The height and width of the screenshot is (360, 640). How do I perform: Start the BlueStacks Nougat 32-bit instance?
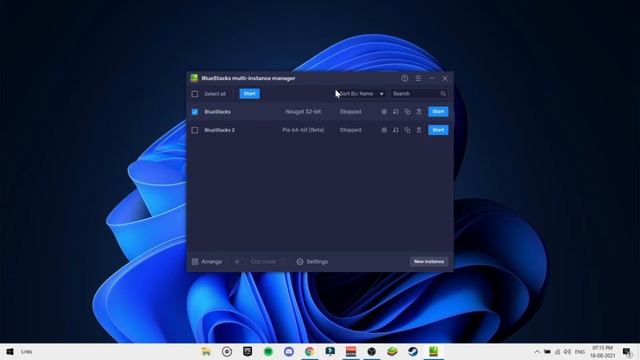(438, 112)
